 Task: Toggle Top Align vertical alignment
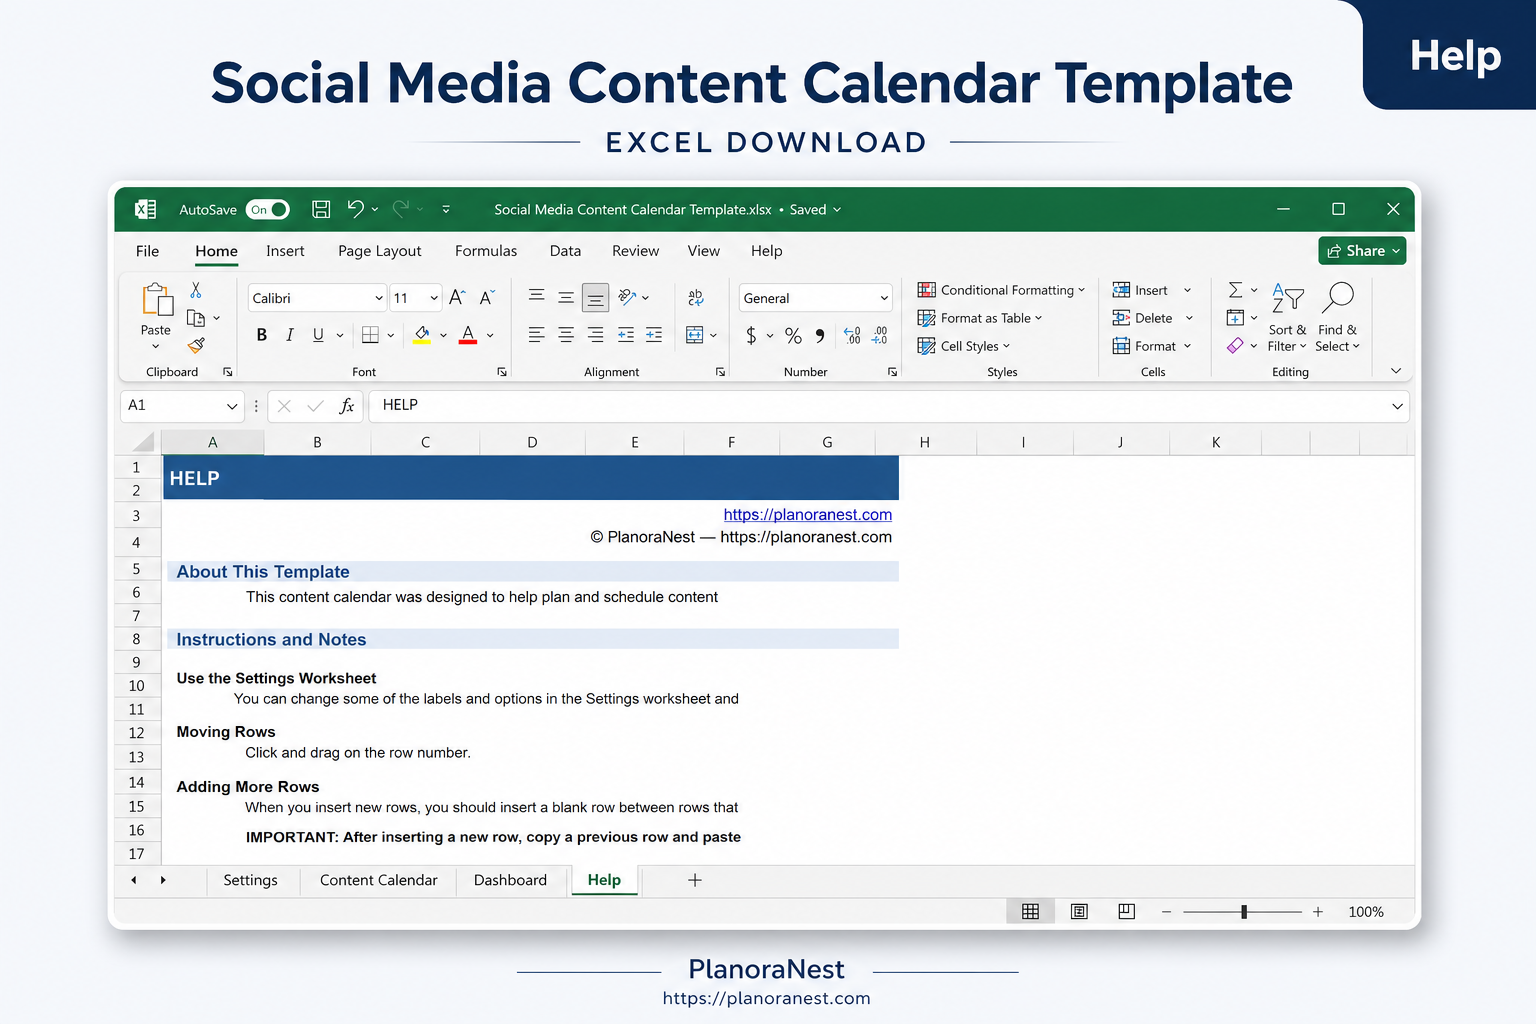(537, 297)
